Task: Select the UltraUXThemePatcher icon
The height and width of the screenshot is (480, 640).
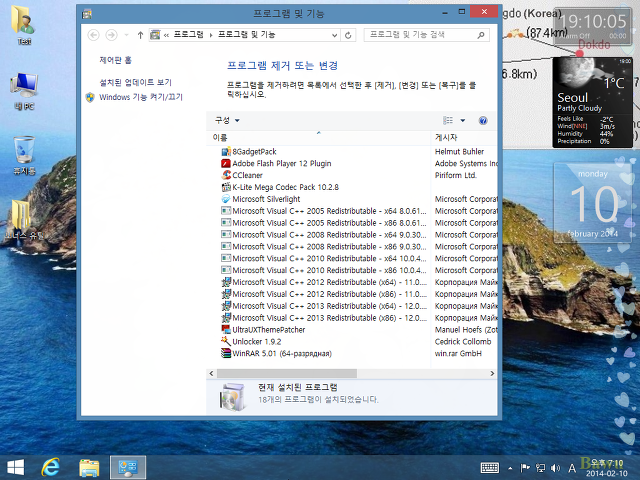Action: pyautogui.click(x=226, y=330)
